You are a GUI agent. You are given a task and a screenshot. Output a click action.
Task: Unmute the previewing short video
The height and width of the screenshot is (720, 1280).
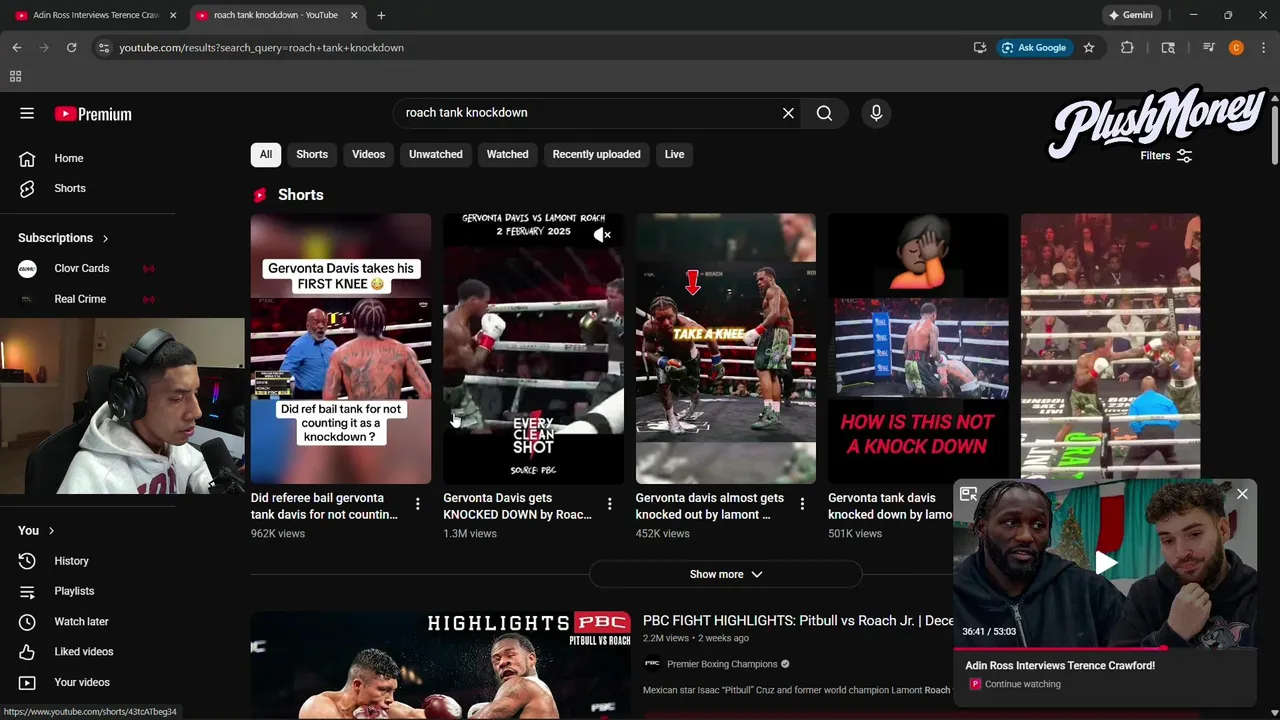pos(602,235)
